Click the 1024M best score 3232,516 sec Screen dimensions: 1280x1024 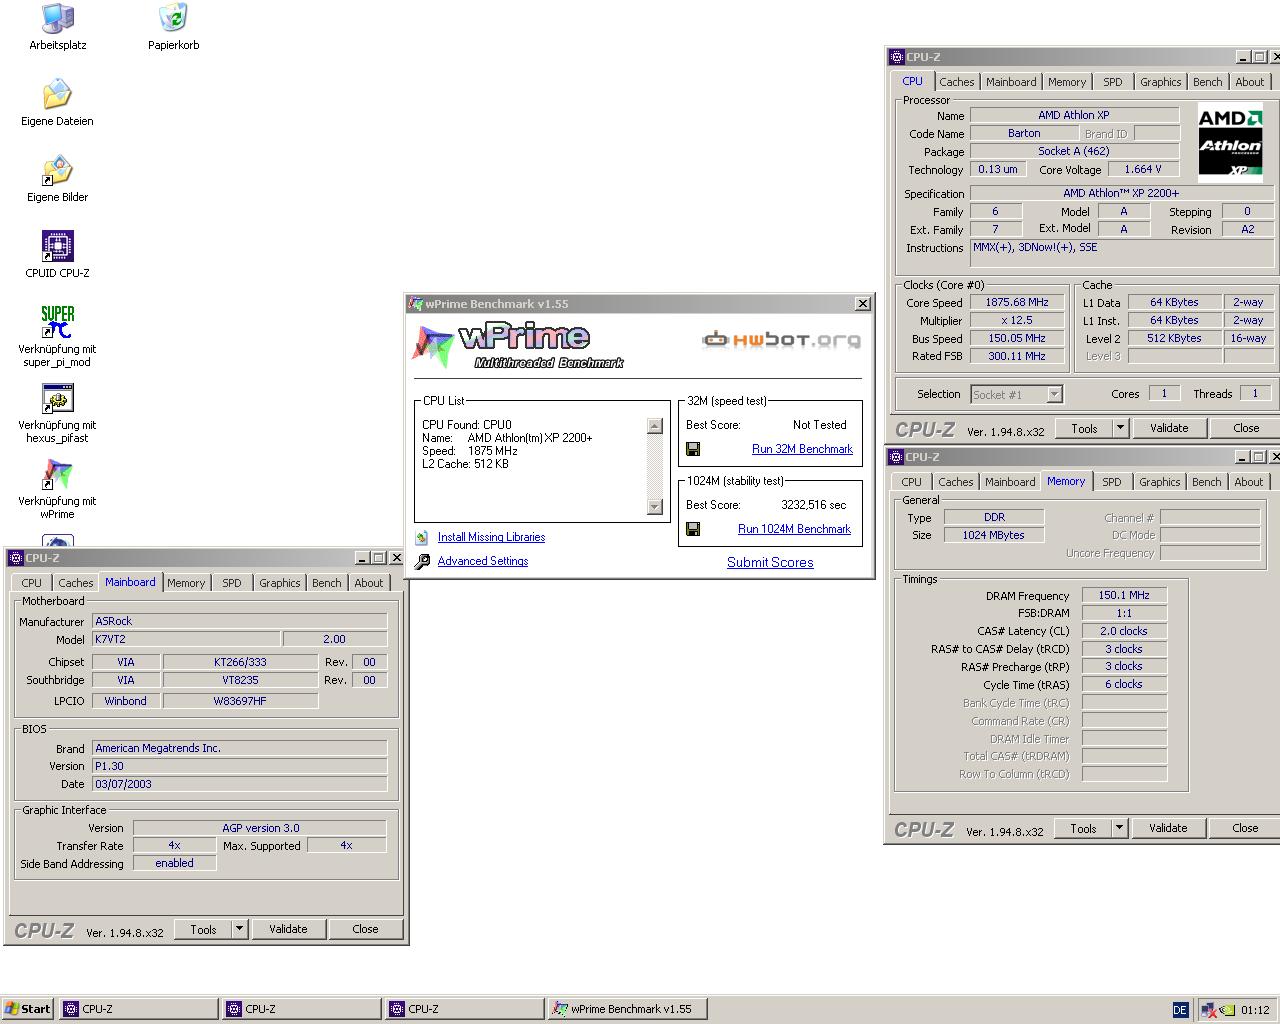click(813, 505)
